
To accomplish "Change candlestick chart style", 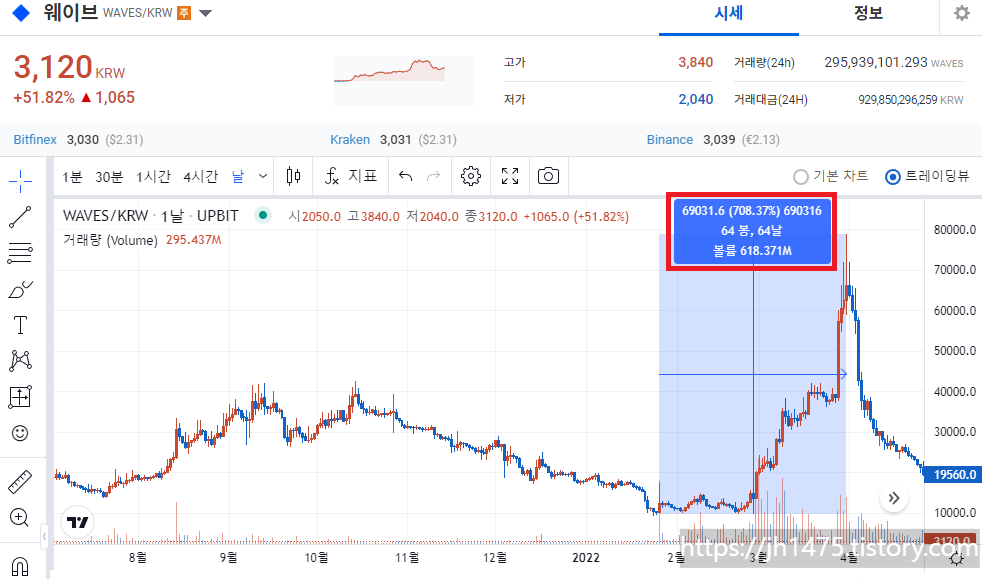I will (293, 177).
